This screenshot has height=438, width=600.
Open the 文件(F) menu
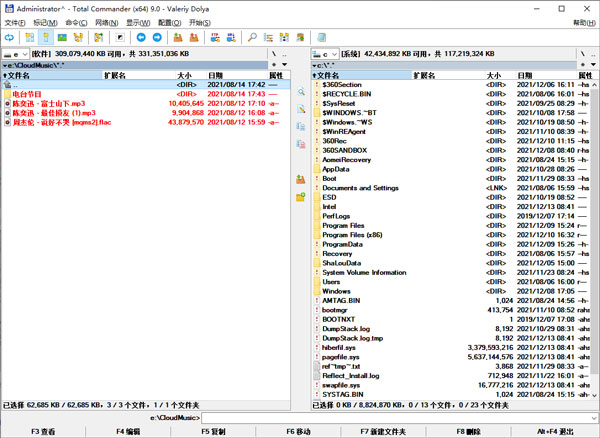pyautogui.click(x=15, y=23)
